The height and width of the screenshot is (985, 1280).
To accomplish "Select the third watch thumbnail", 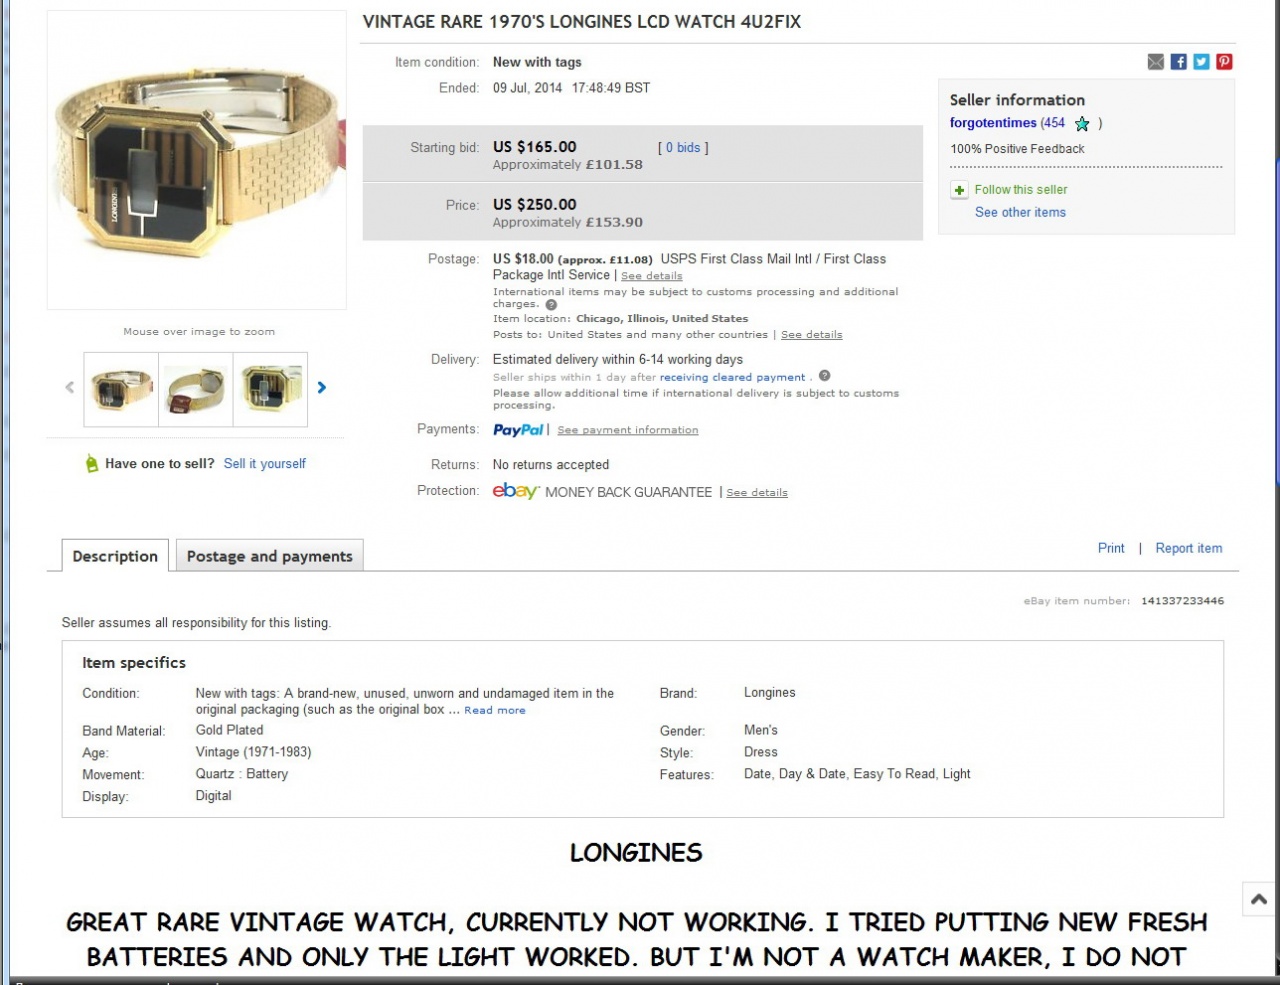I will (271, 390).
